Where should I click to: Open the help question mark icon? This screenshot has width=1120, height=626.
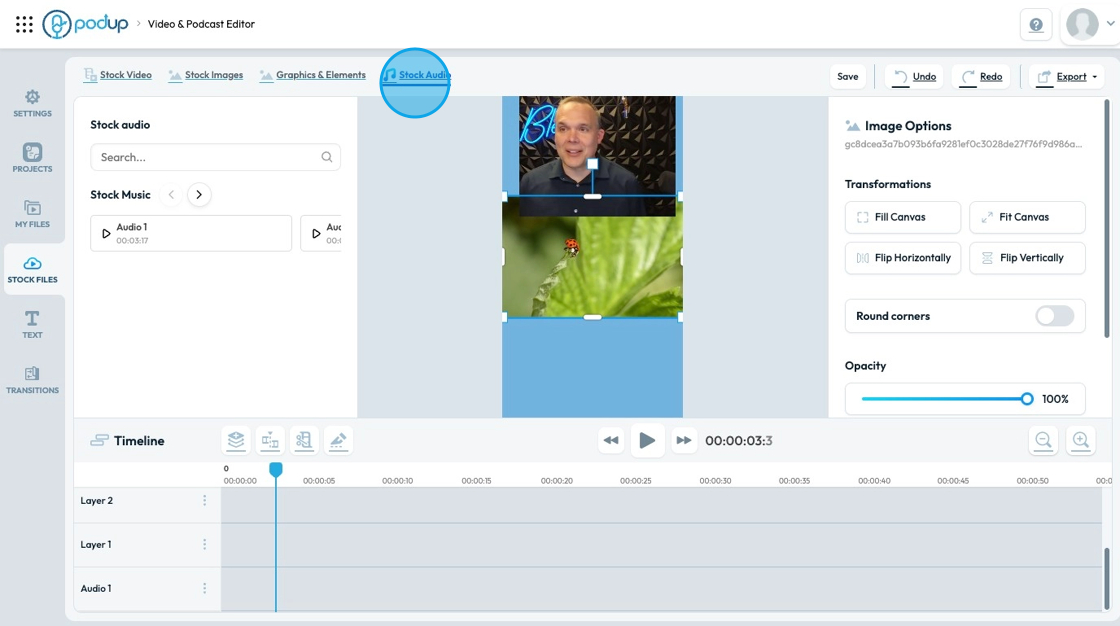click(x=1036, y=25)
